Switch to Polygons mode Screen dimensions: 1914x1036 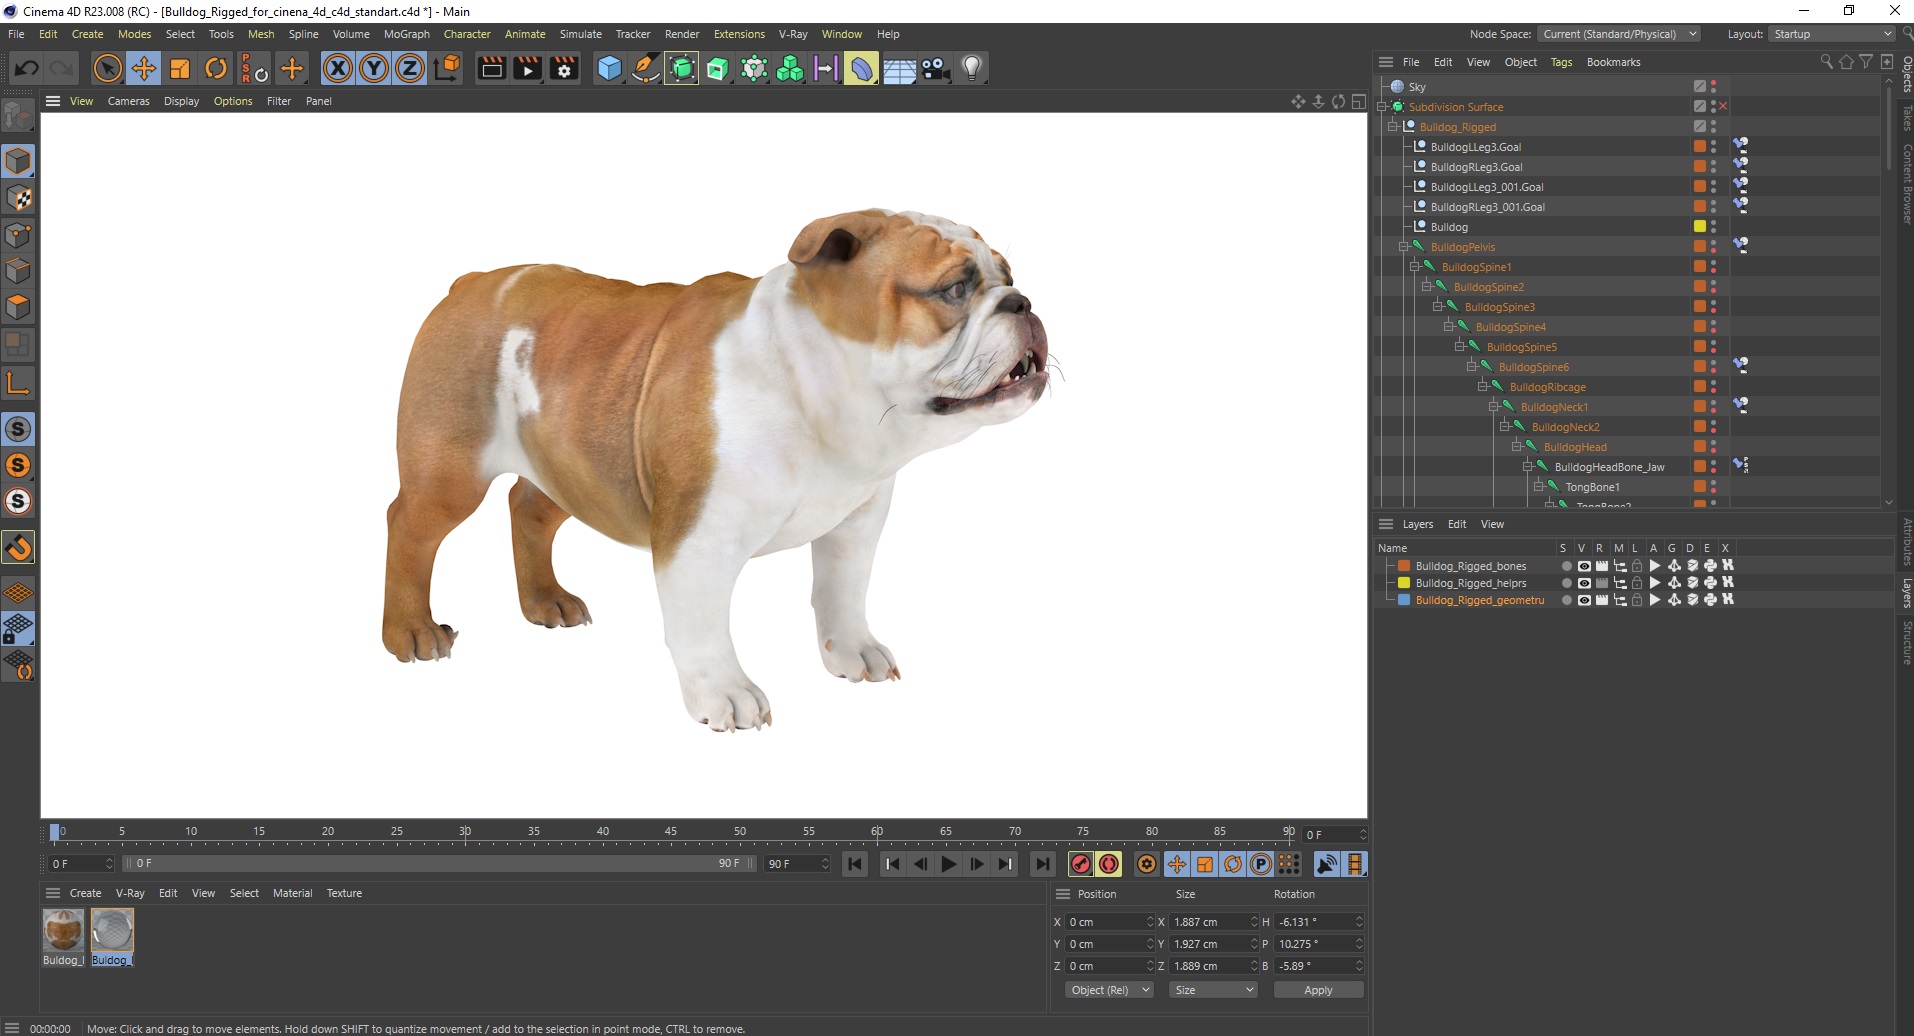point(18,307)
